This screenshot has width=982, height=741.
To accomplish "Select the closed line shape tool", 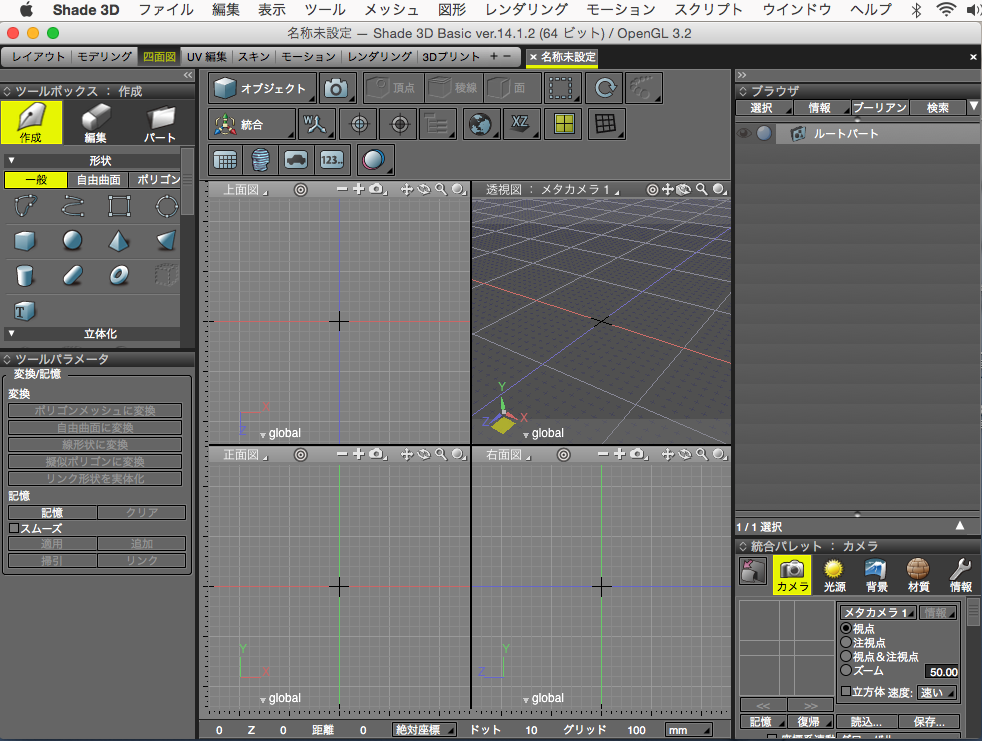I will pyautogui.click(x=25, y=205).
